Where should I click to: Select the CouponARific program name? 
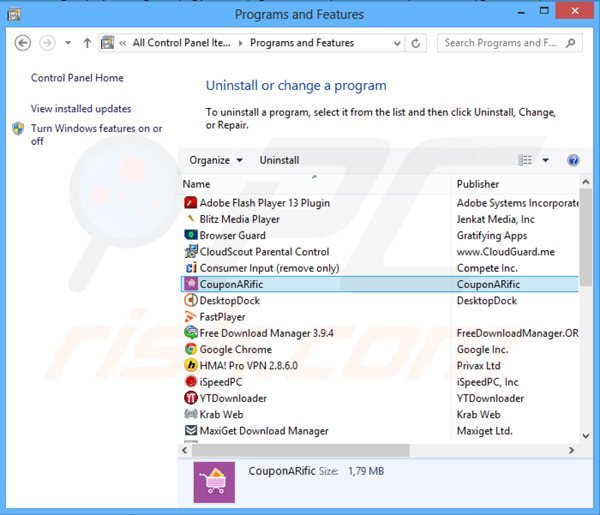pyautogui.click(x=232, y=284)
